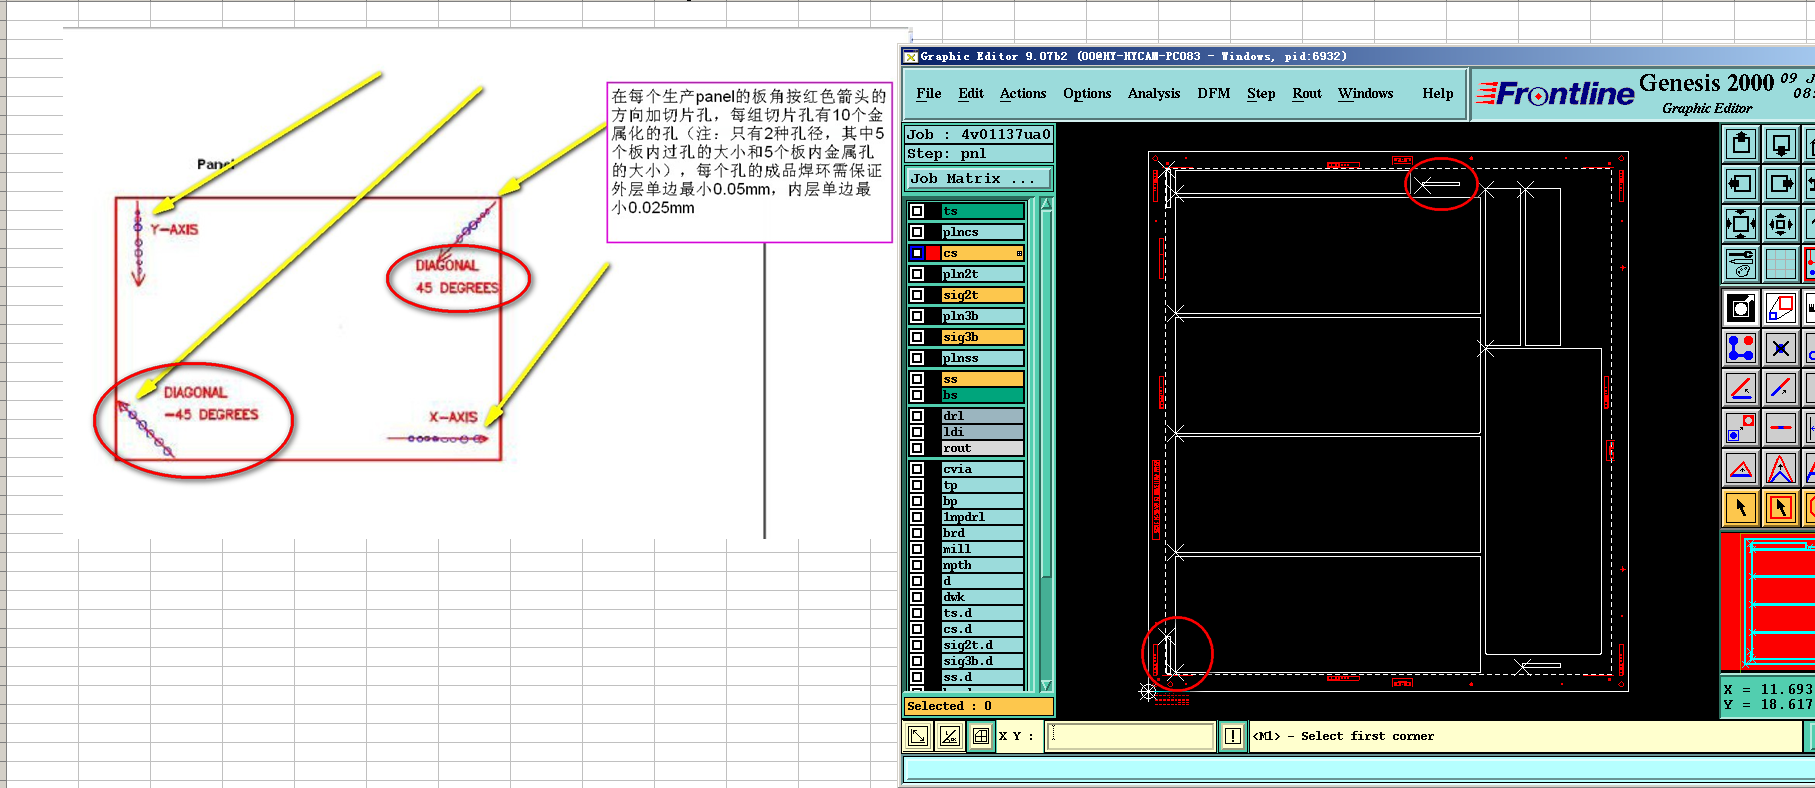
Task: Click the red and blue squares copy icon
Action: (x=1781, y=308)
